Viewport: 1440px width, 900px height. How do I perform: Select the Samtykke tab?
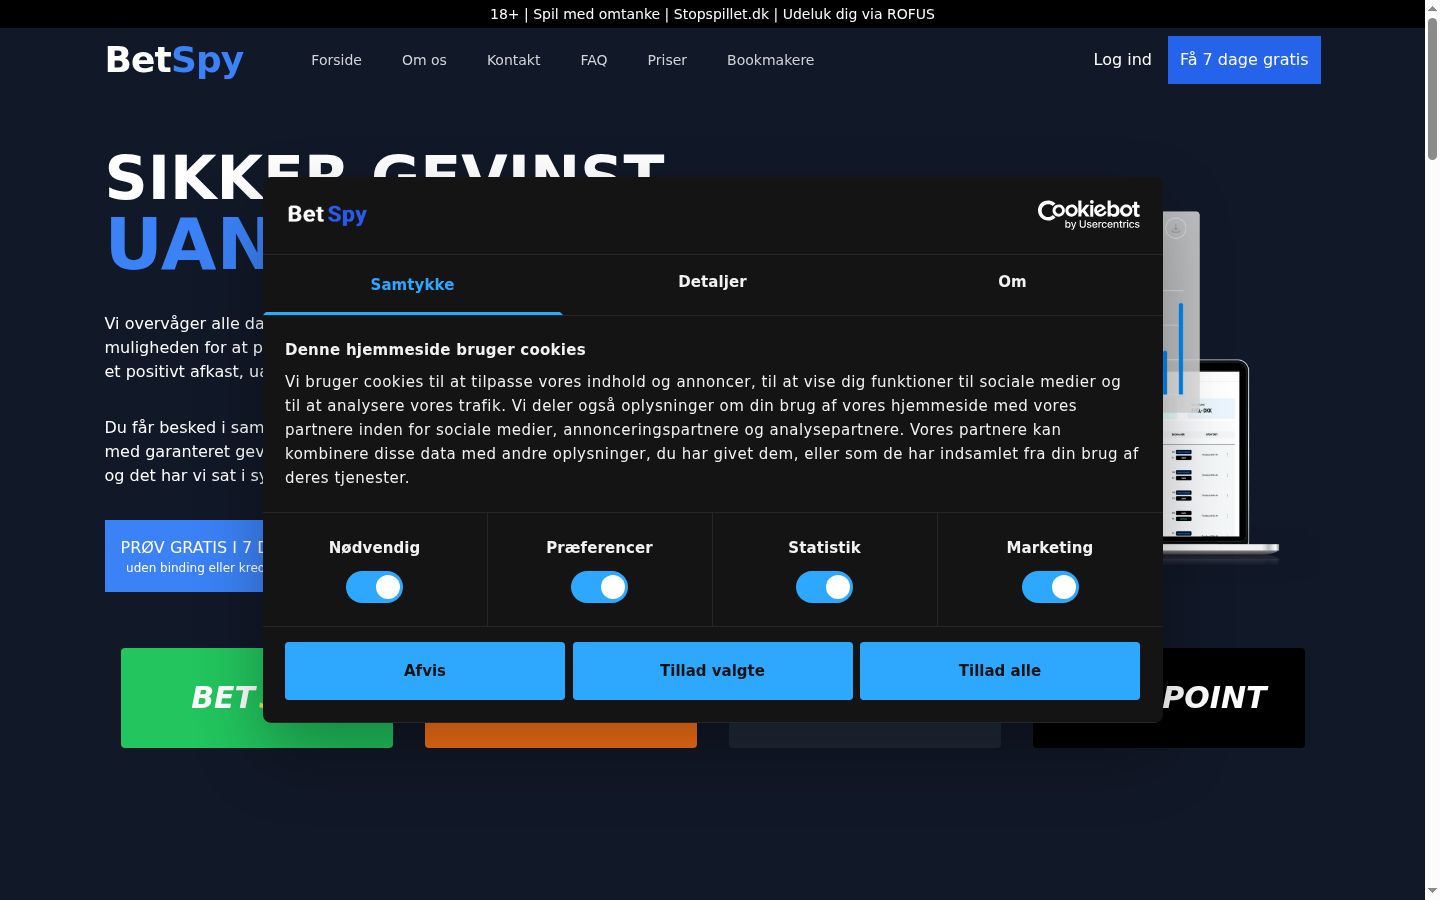coord(412,284)
